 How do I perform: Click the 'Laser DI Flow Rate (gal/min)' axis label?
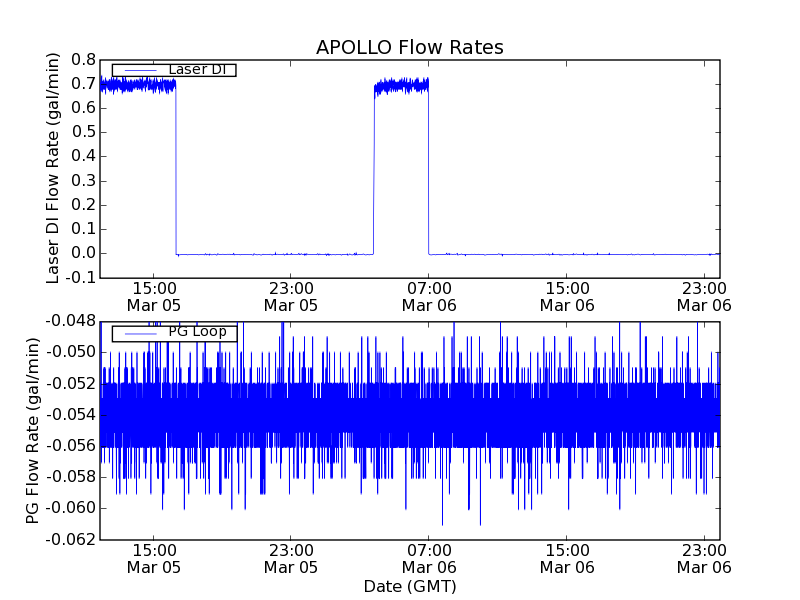coord(53,168)
